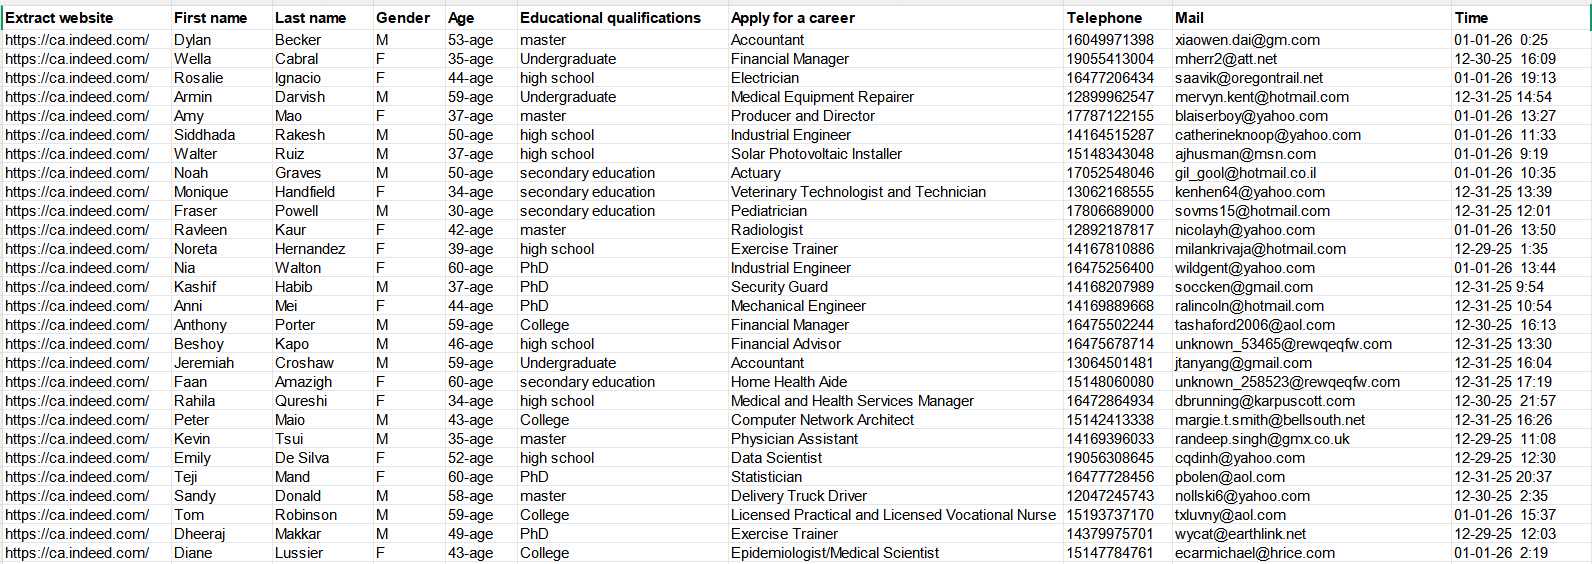The height and width of the screenshot is (564, 1592).
Task: Click the cell containing 'Veterinary Technologist and Technician'
Action: coord(858,192)
